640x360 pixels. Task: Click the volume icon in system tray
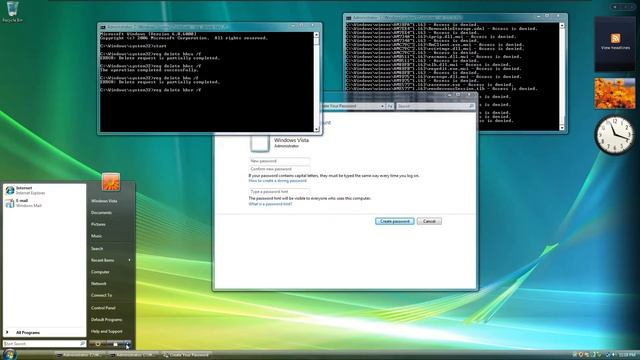click(613, 355)
